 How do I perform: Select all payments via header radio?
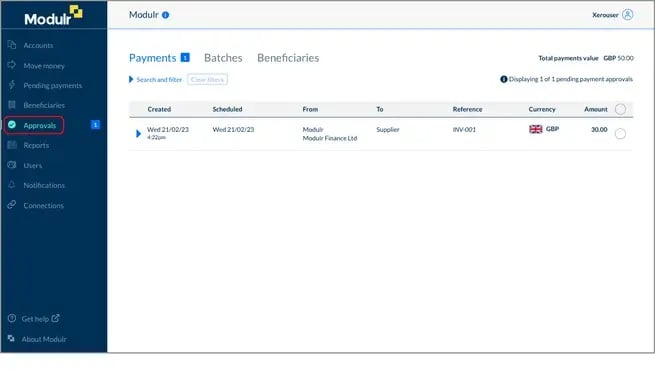click(x=620, y=109)
